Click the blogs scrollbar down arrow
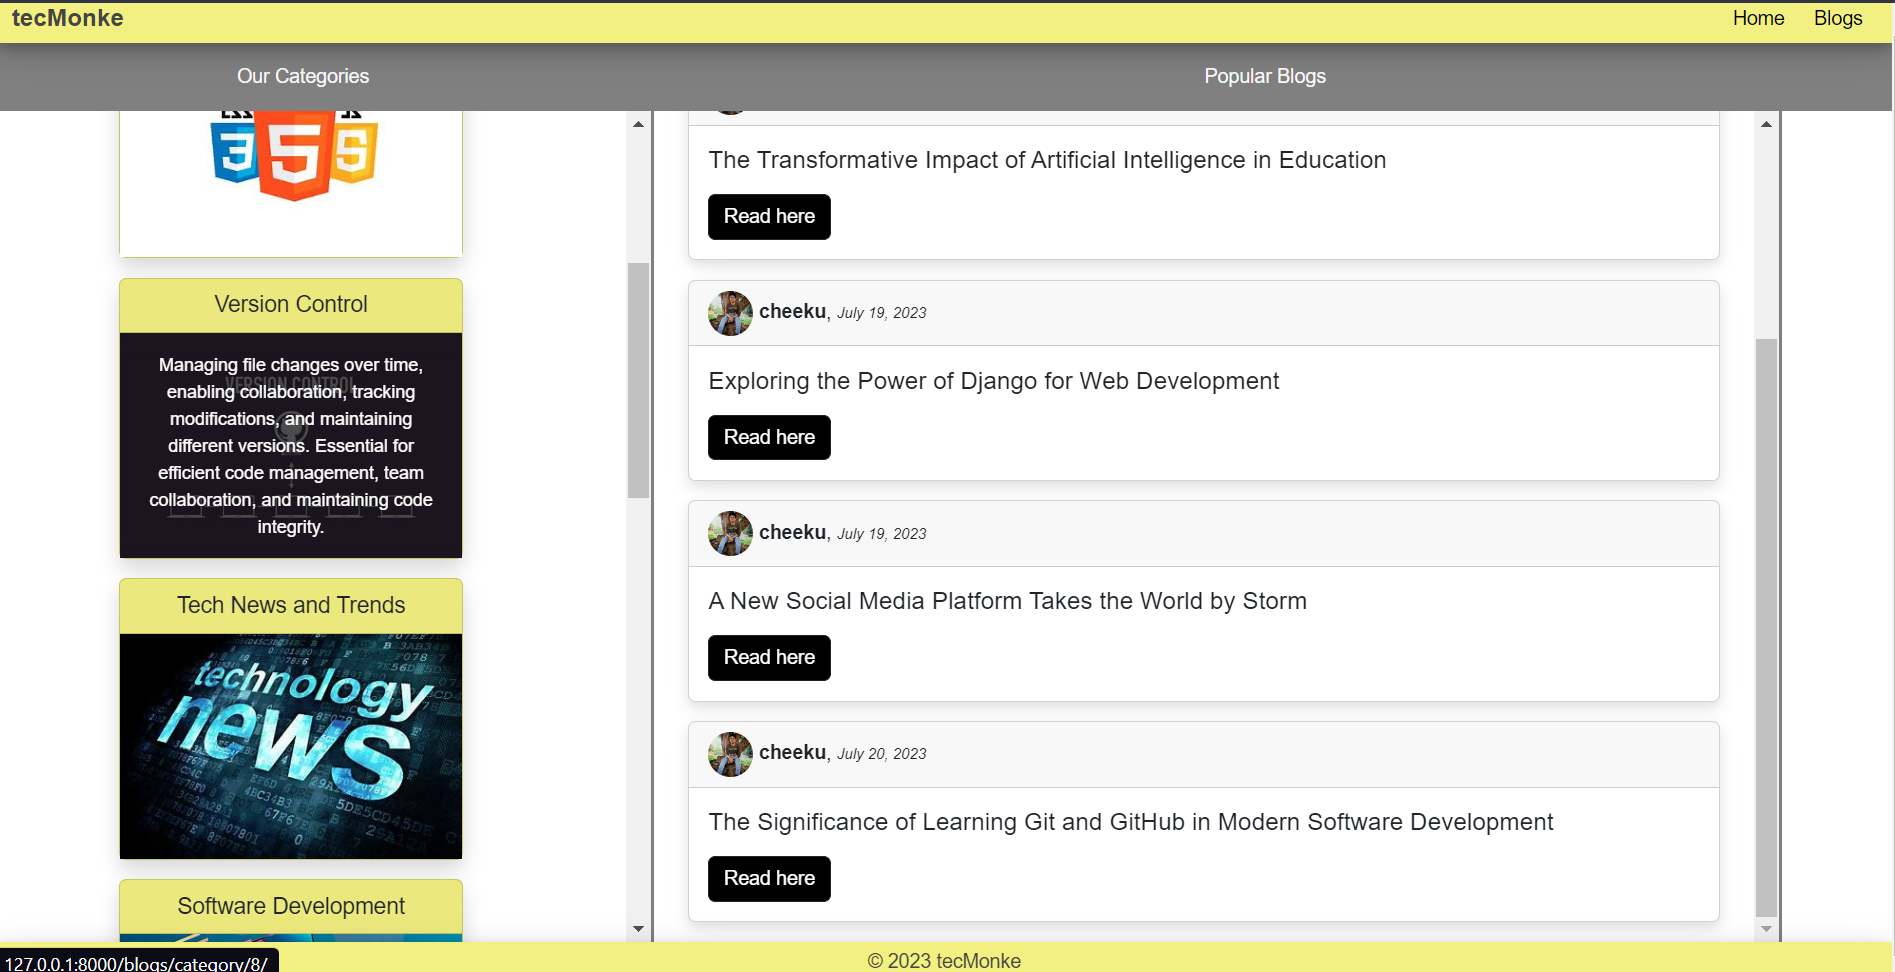 1766,929
